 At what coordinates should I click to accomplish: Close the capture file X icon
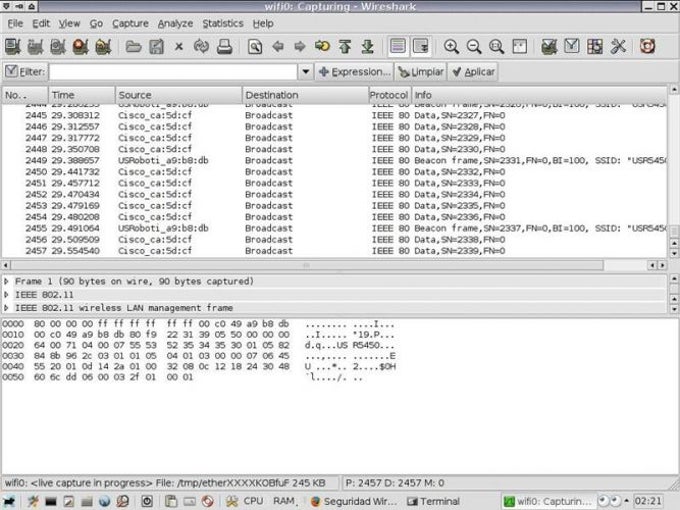(179, 46)
